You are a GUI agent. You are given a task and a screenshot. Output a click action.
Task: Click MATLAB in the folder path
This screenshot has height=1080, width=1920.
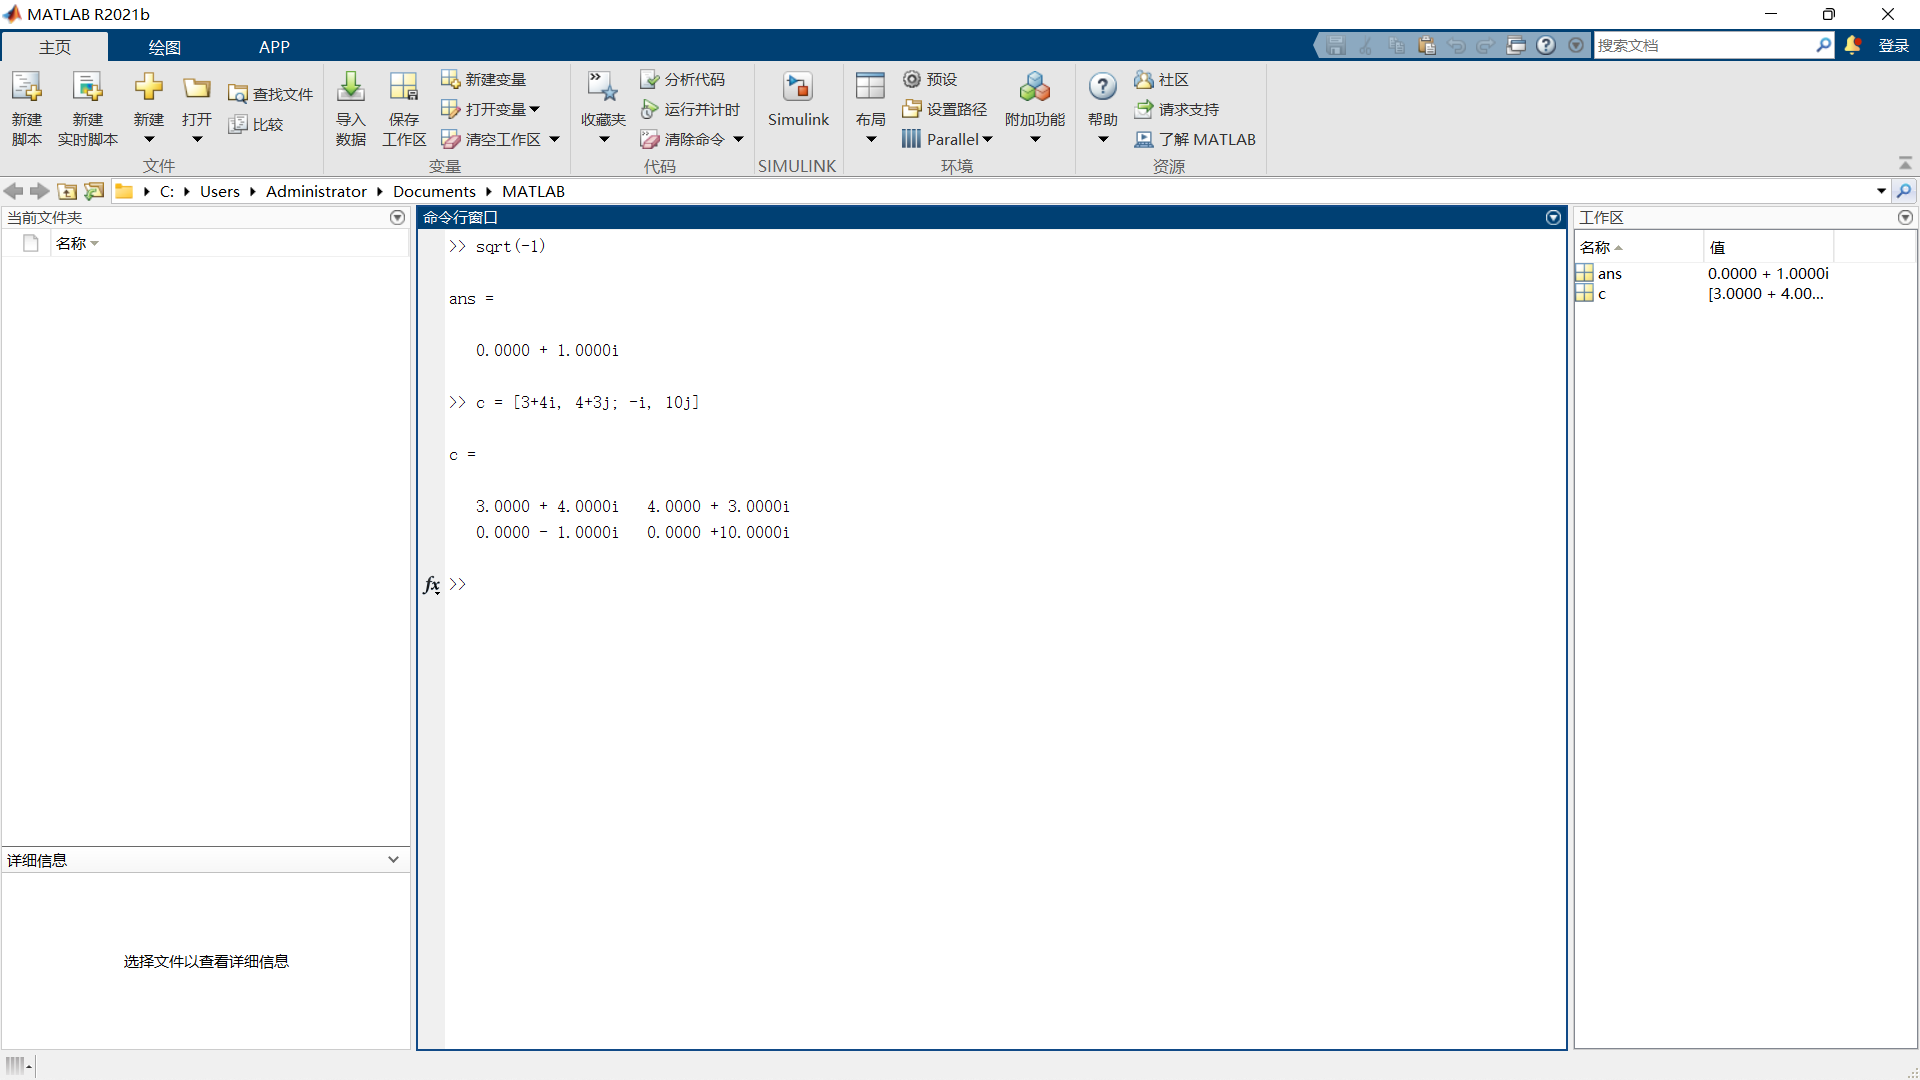(533, 191)
